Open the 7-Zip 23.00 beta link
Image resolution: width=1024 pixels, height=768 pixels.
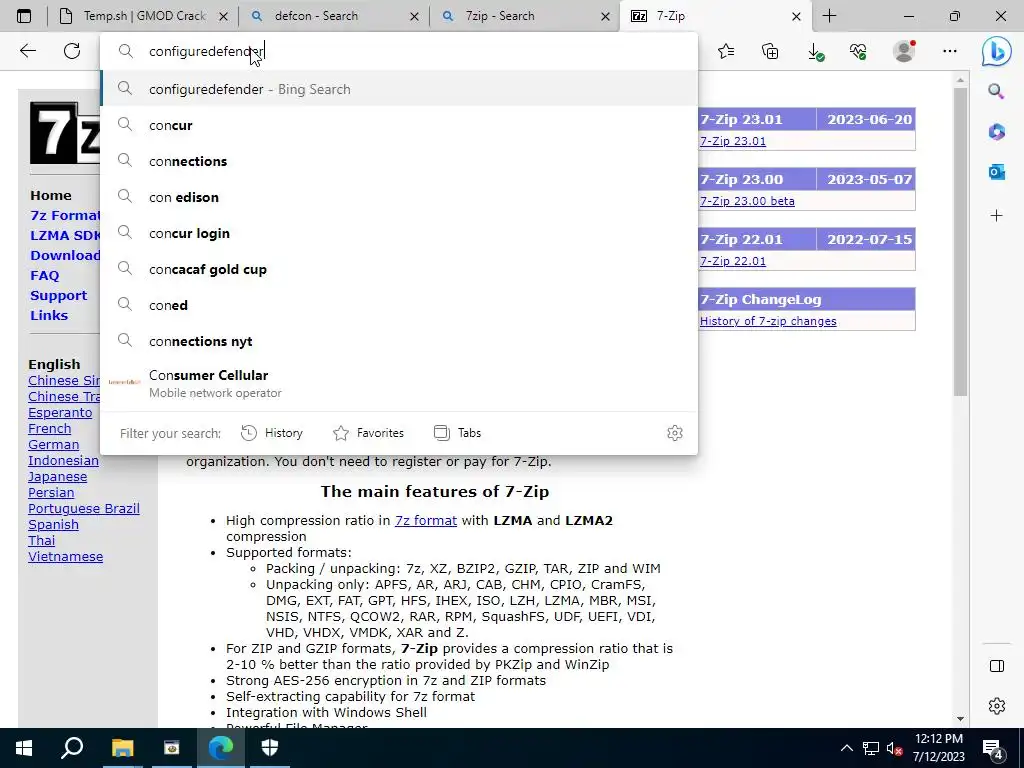747,201
